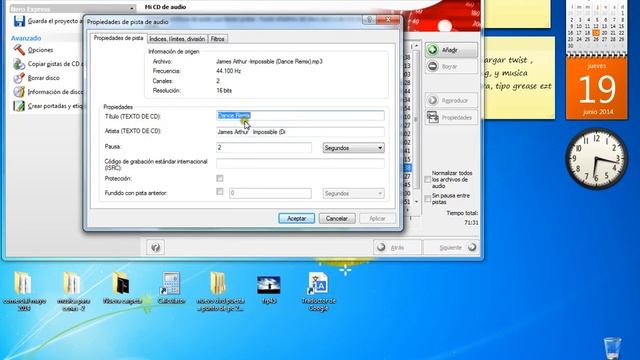640x360 pixels.
Task: Click the Tiempo total 71:31 value
Action: click(471, 222)
